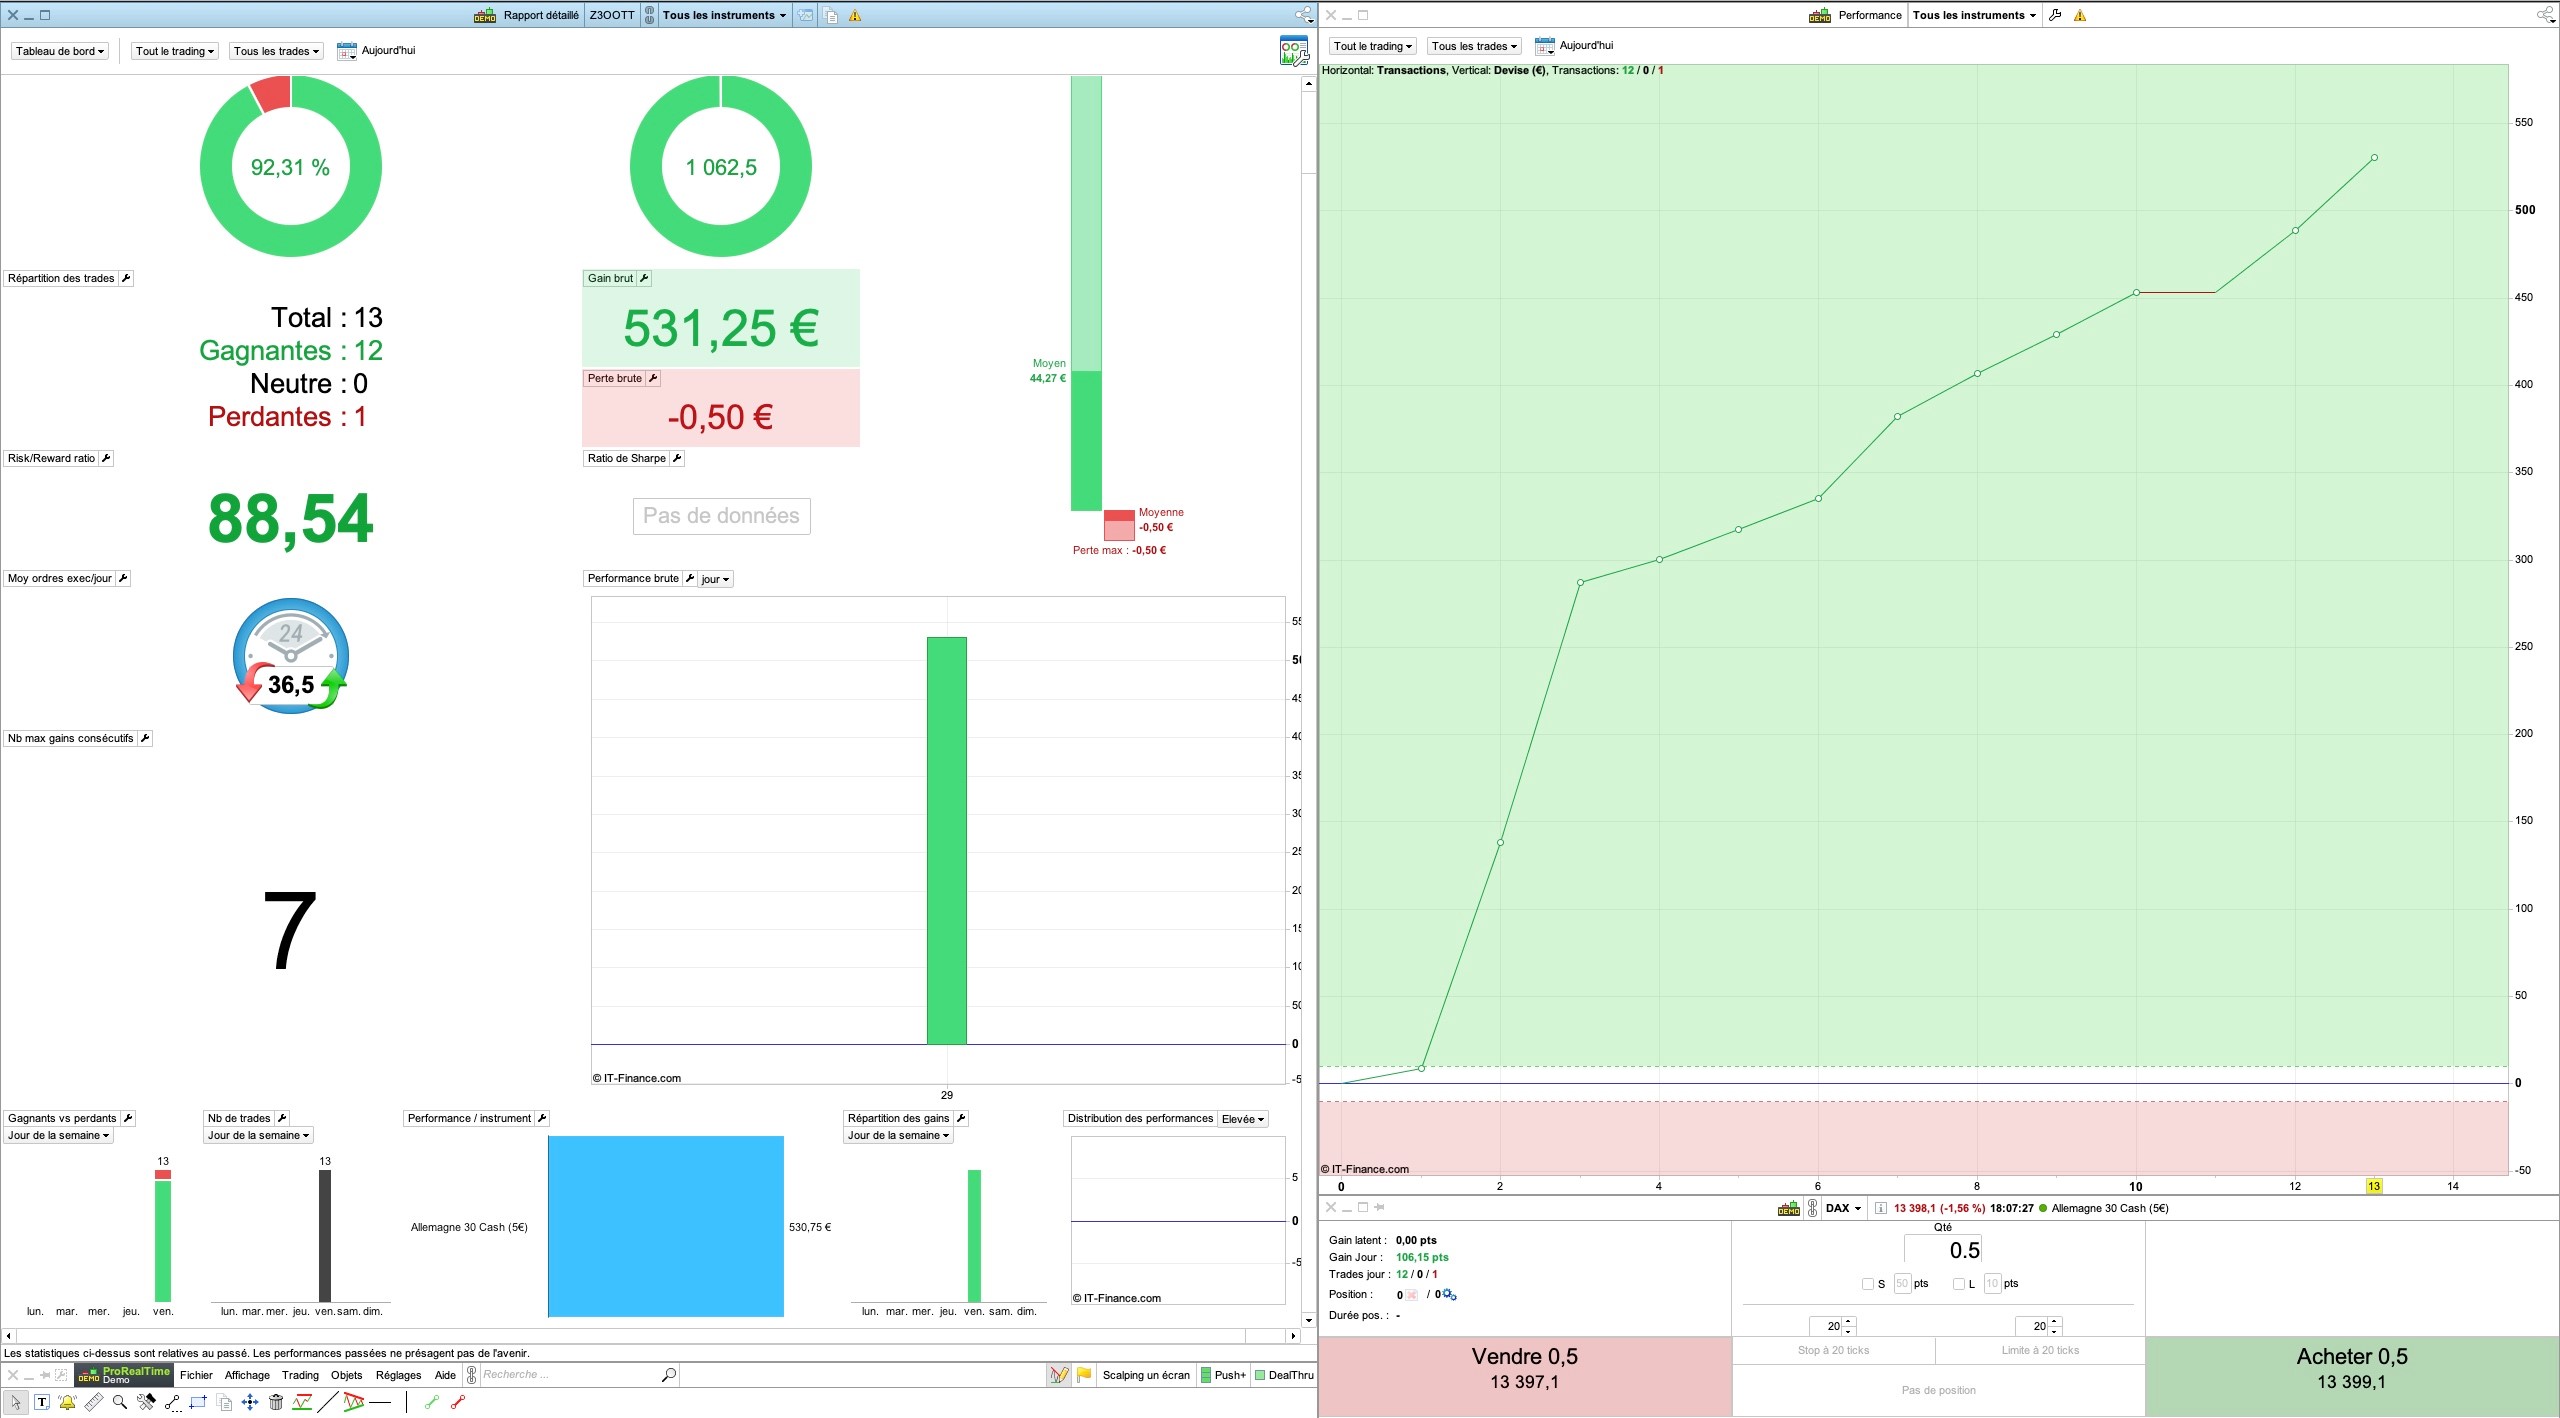Image resolution: width=2560 pixels, height=1418 pixels.
Task: Open the Réglages menu
Action: pos(398,1375)
